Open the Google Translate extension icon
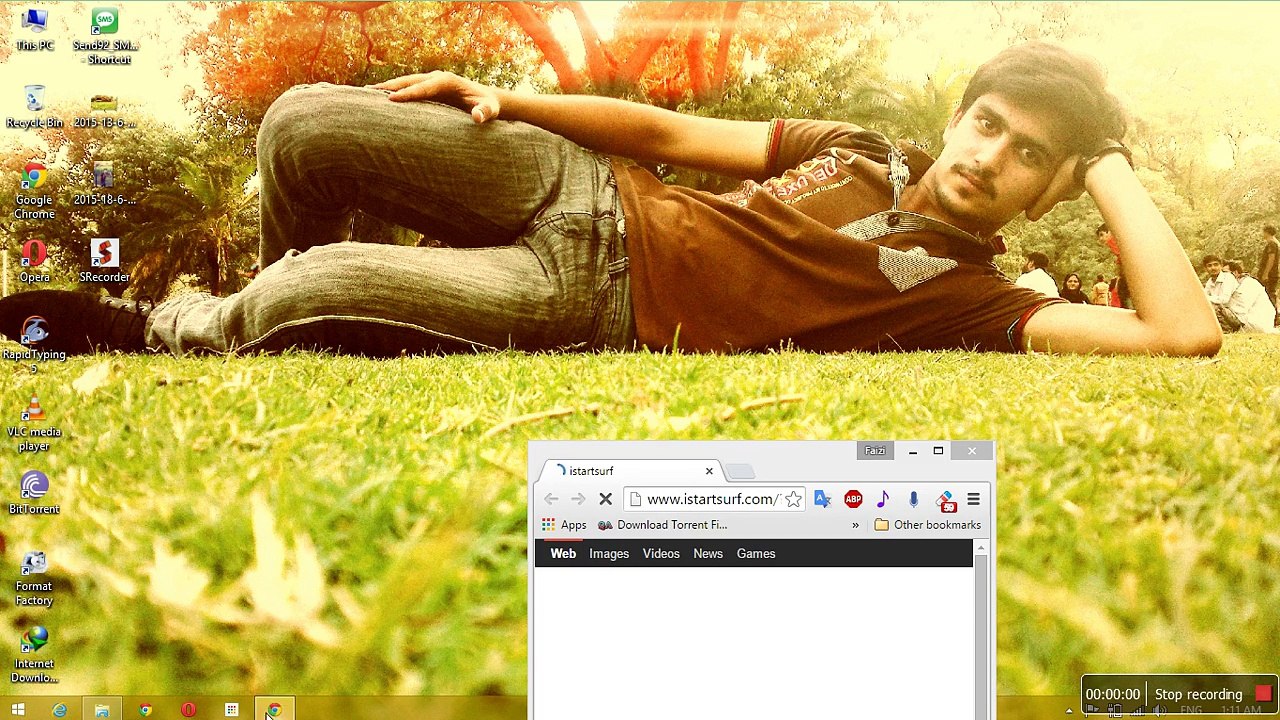Image resolution: width=1280 pixels, height=720 pixels. pyautogui.click(x=823, y=499)
